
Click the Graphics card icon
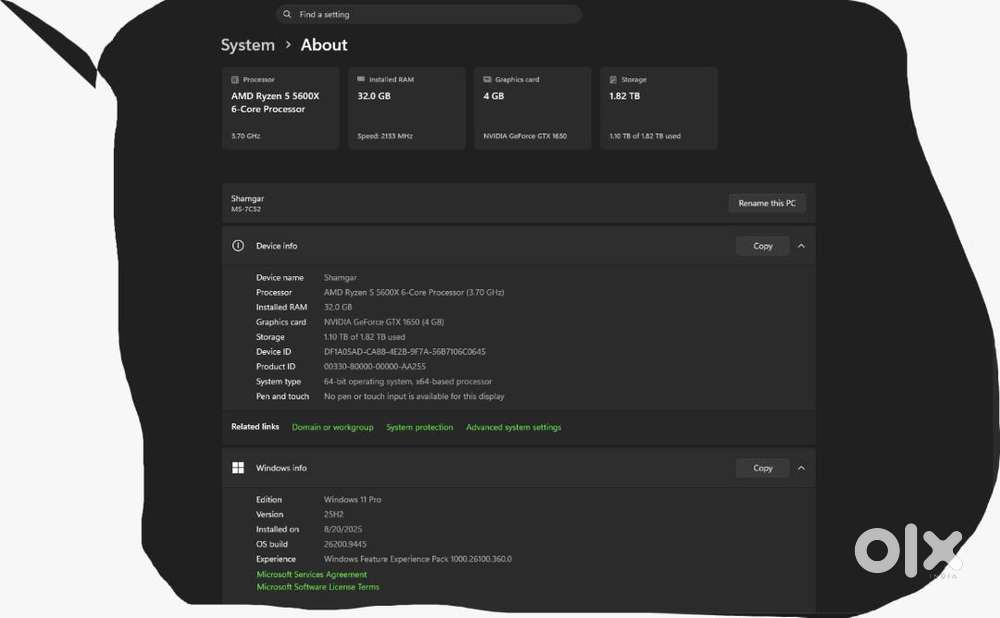point(487,79)
